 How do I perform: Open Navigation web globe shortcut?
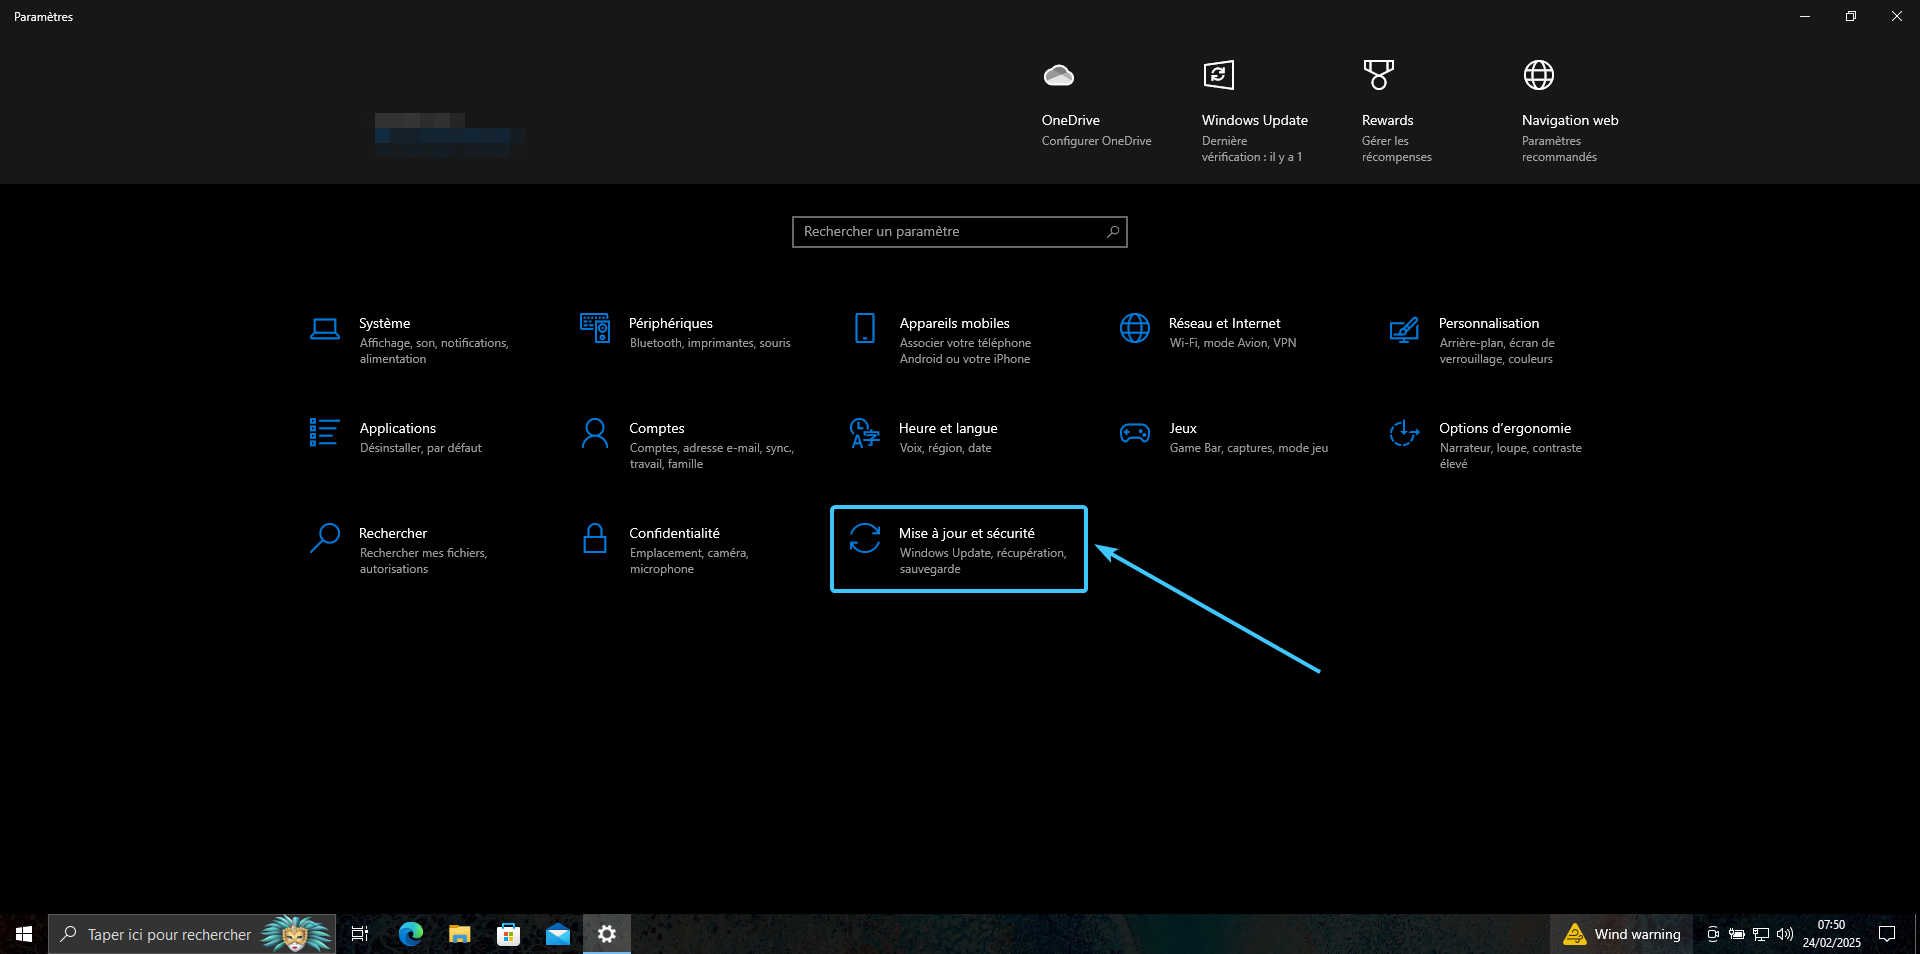click(1538, 75)
